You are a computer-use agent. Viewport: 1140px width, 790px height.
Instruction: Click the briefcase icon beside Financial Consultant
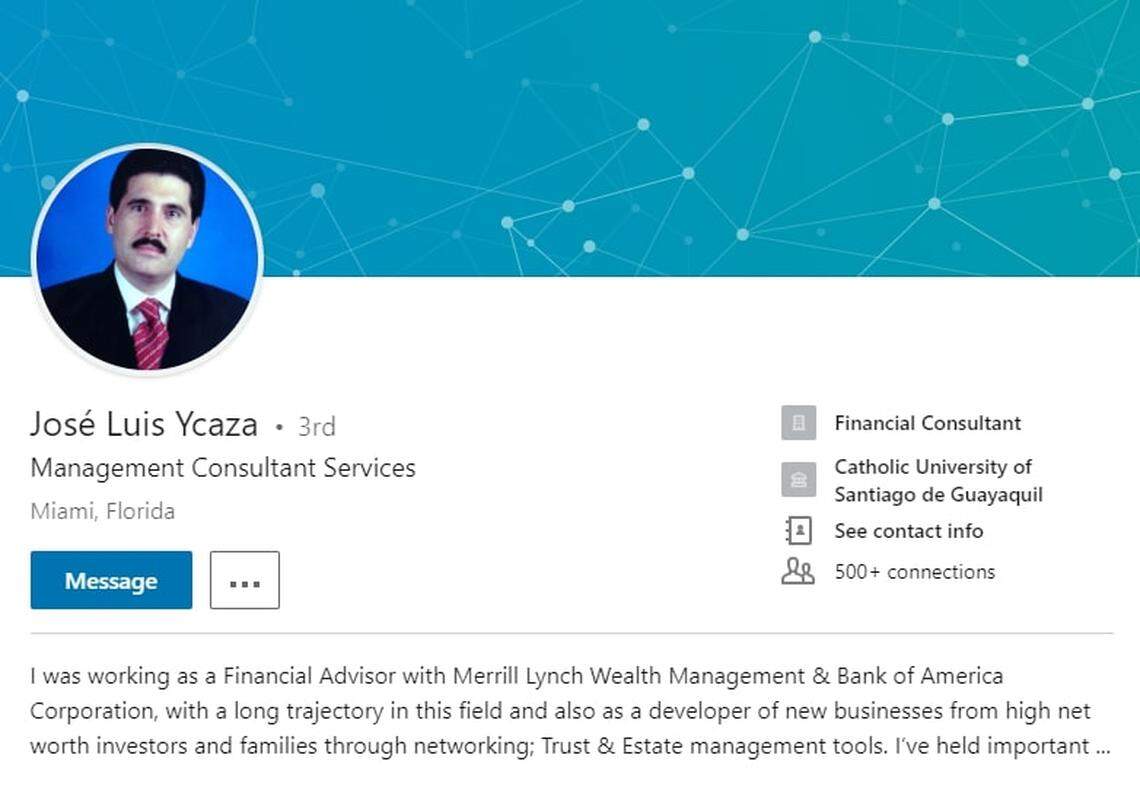point(798,423)
